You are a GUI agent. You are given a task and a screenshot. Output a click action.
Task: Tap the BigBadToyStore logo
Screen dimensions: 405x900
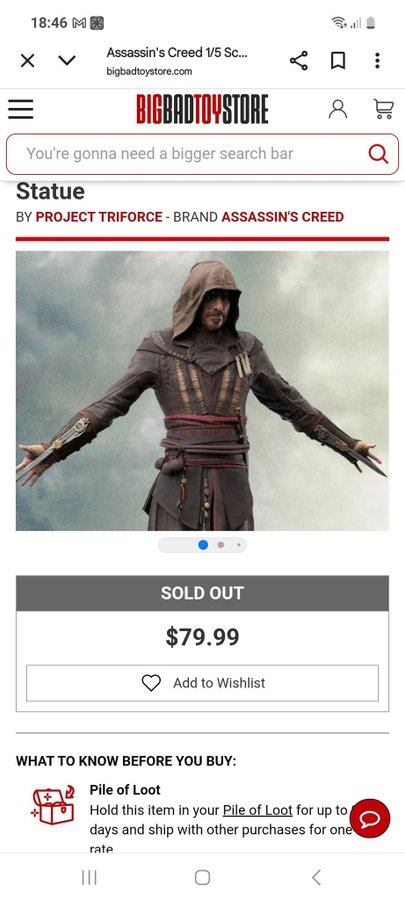tap(202, 110)
